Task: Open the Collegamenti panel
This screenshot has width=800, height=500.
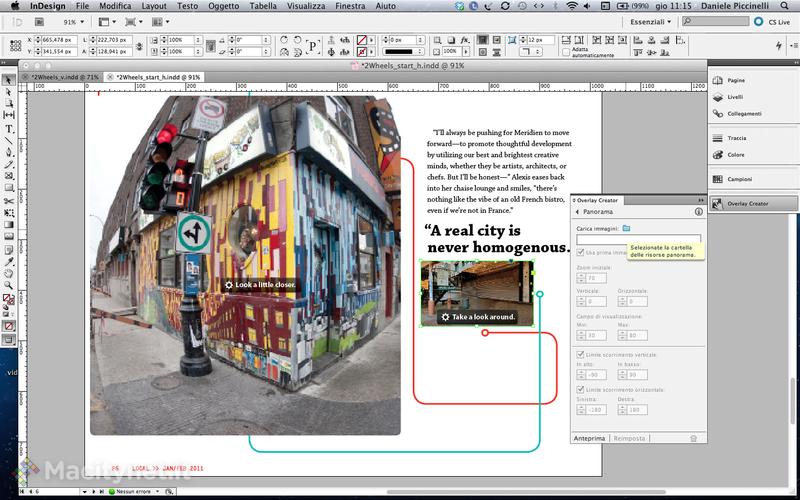Action: [x=743, y=114]
